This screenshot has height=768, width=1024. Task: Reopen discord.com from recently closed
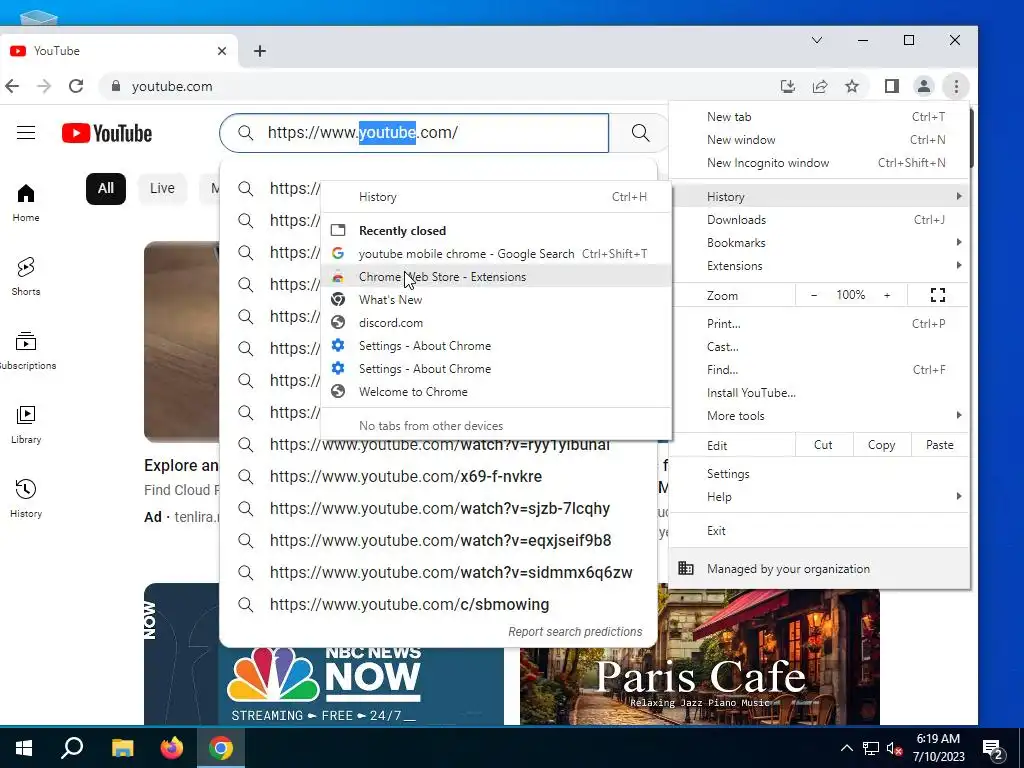tap(496, 323)
